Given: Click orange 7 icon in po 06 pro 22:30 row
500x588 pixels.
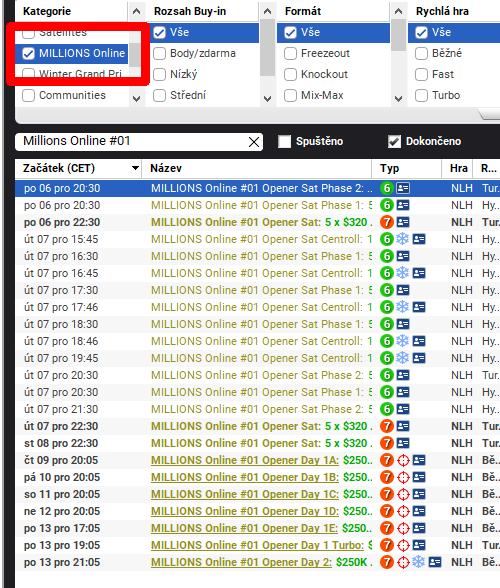Looking at the screenshot, I should point(387,222).
